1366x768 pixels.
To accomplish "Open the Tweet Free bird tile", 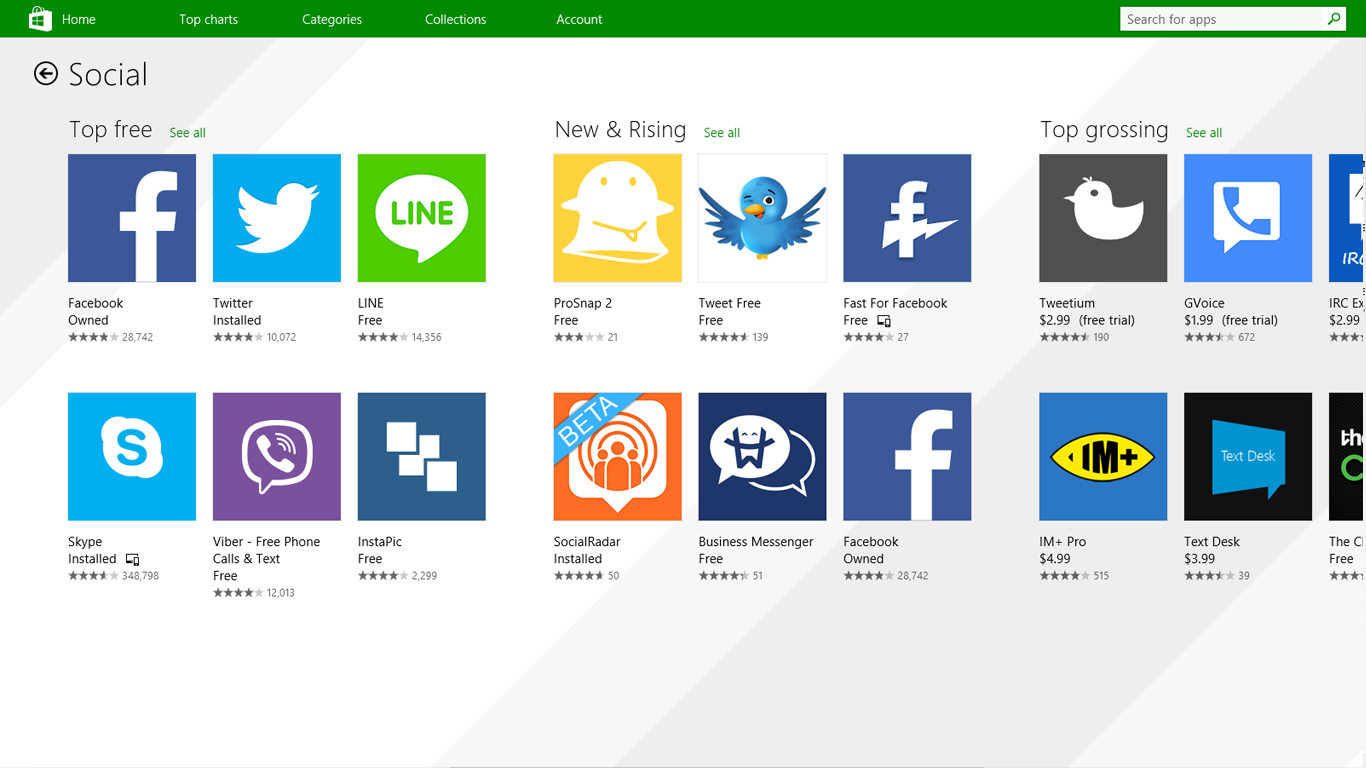I will (x=763, y=218).
